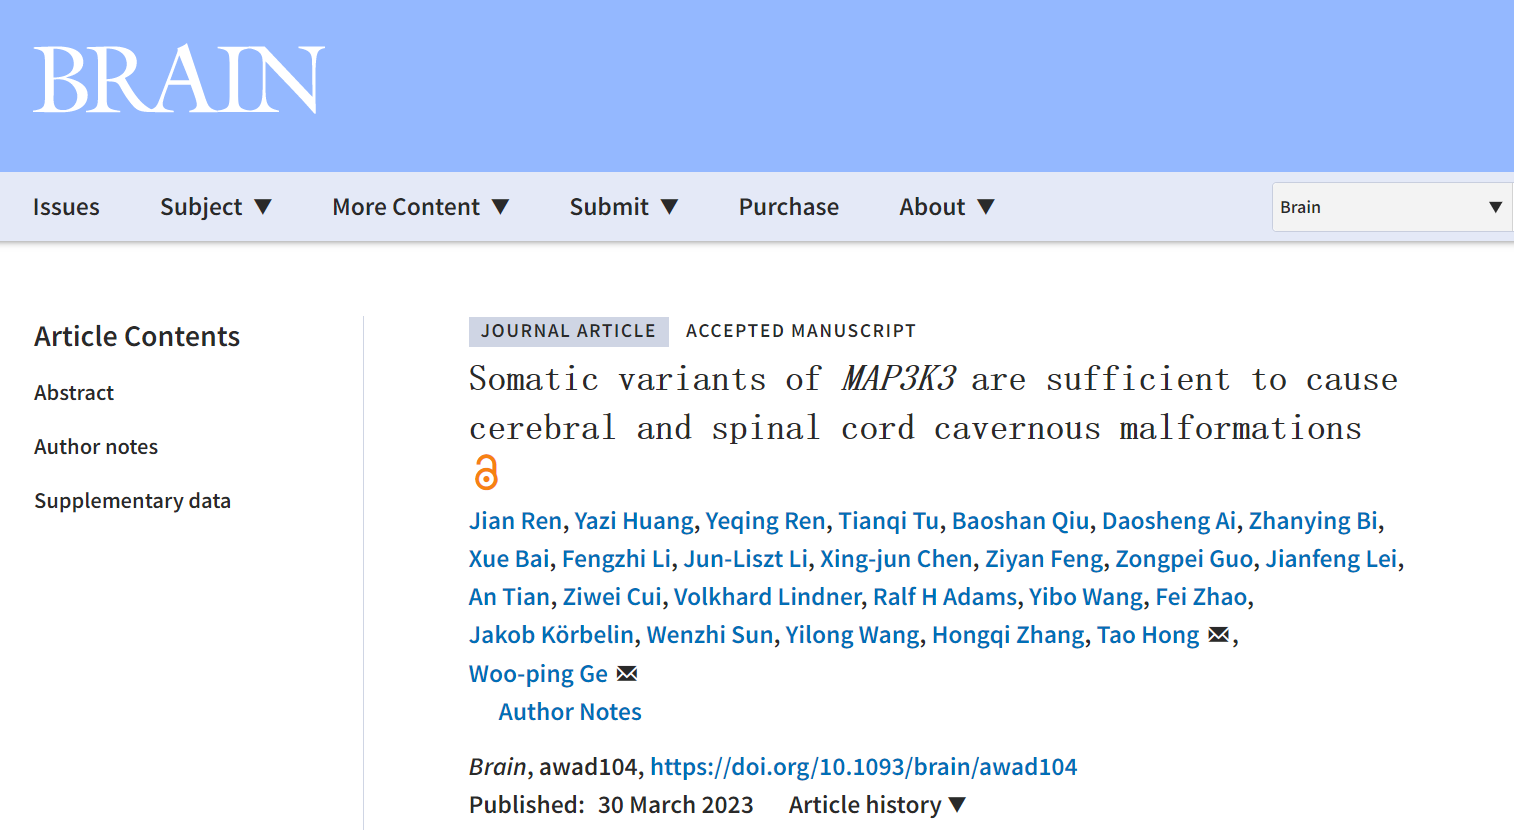
Task: Expand the Subject dropdown menu
Action: tap(216, 207)
